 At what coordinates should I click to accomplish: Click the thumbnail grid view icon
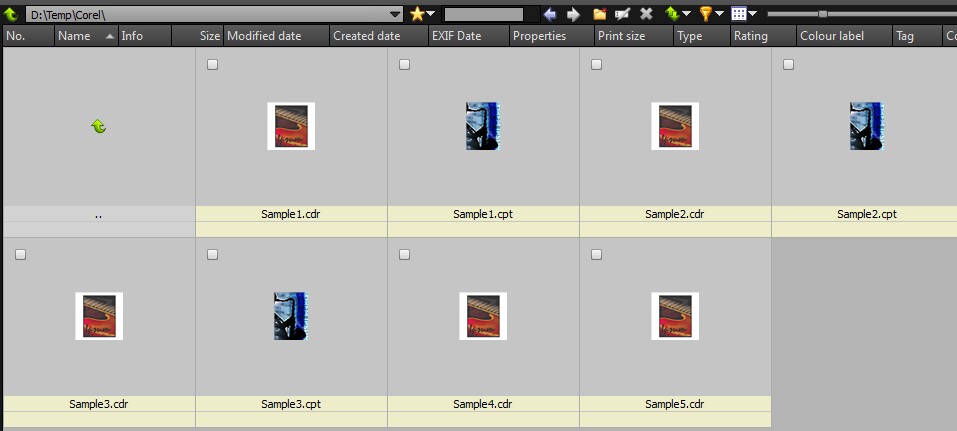739,14
